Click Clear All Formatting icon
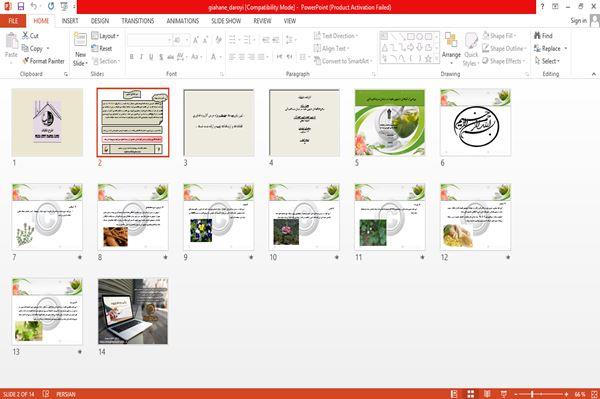Screen dimensions: 600x399 pyautogui.click(x=218, y=40)
